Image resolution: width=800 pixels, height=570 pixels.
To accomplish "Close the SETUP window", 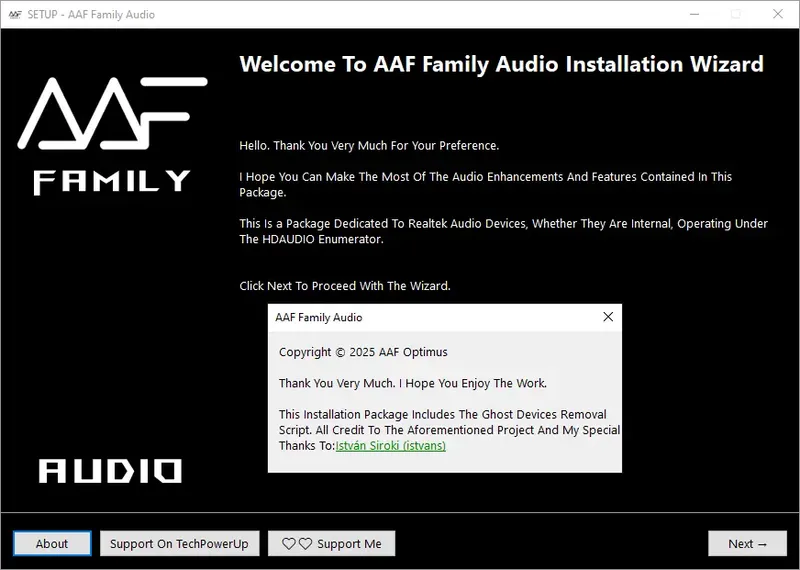I will [x=778, y=14].
